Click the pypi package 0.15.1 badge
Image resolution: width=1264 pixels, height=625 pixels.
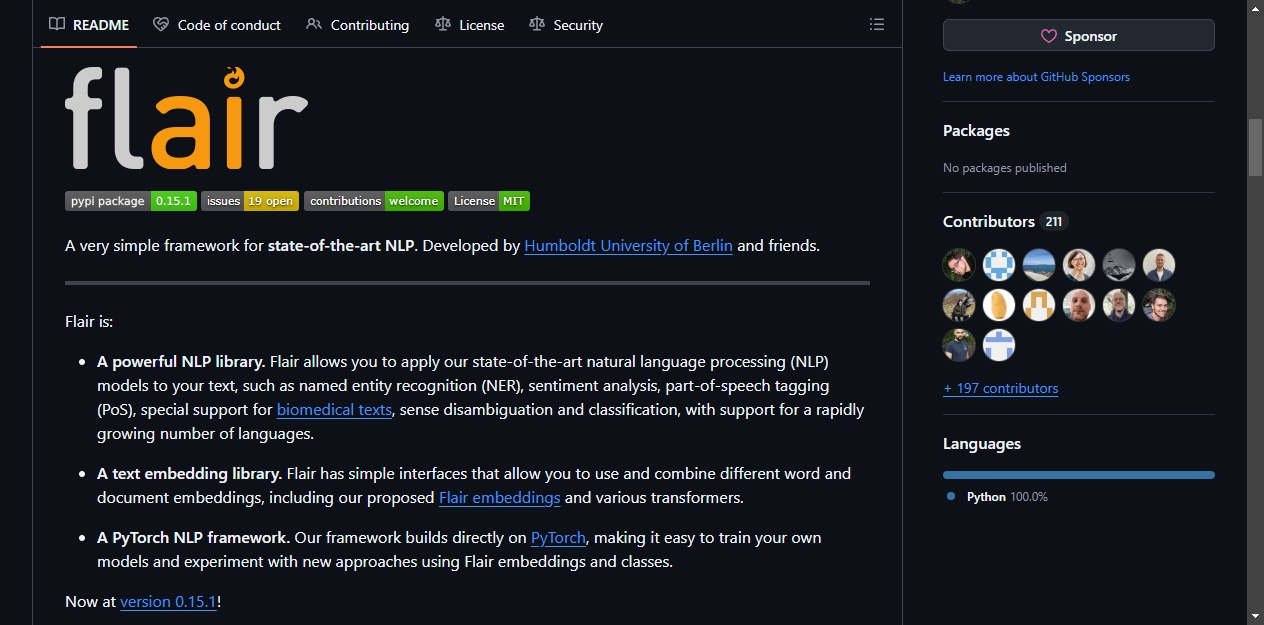click(x=131, y=201)
